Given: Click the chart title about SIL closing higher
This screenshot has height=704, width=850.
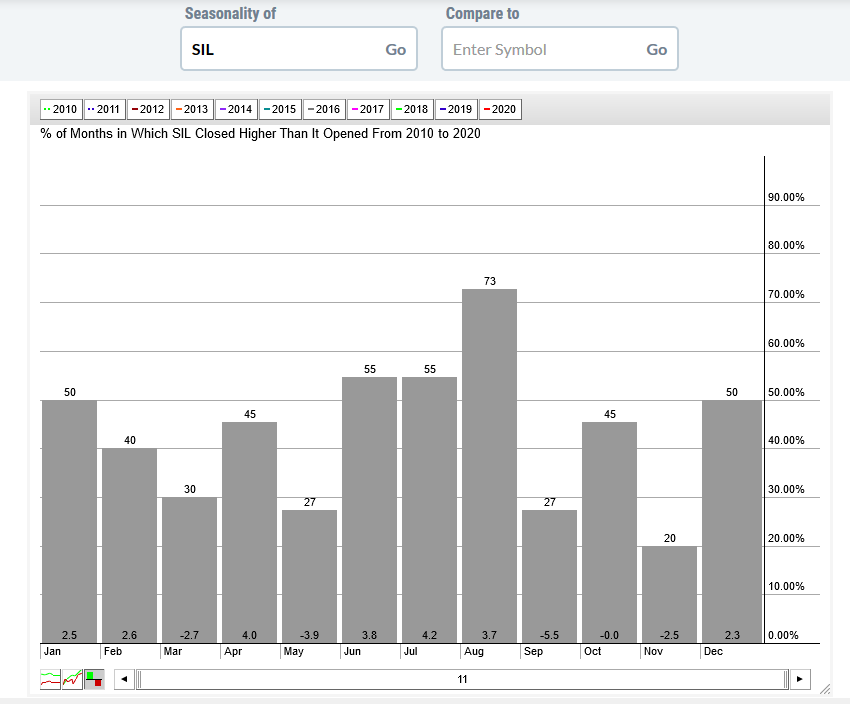Looking at the screenshot, I should [260, 134].
